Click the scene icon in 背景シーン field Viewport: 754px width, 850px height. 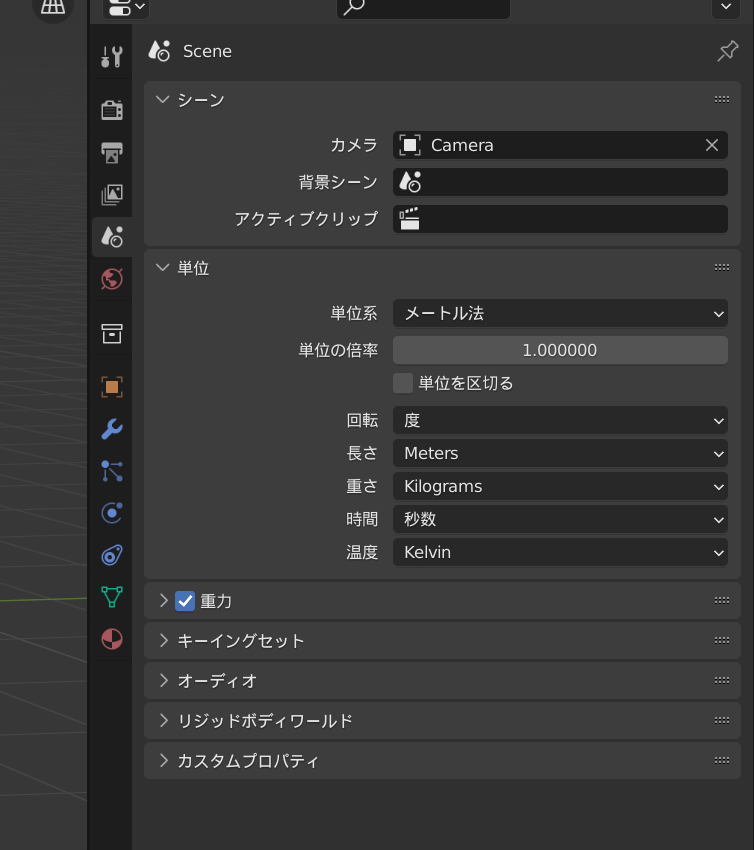(410, 182)
